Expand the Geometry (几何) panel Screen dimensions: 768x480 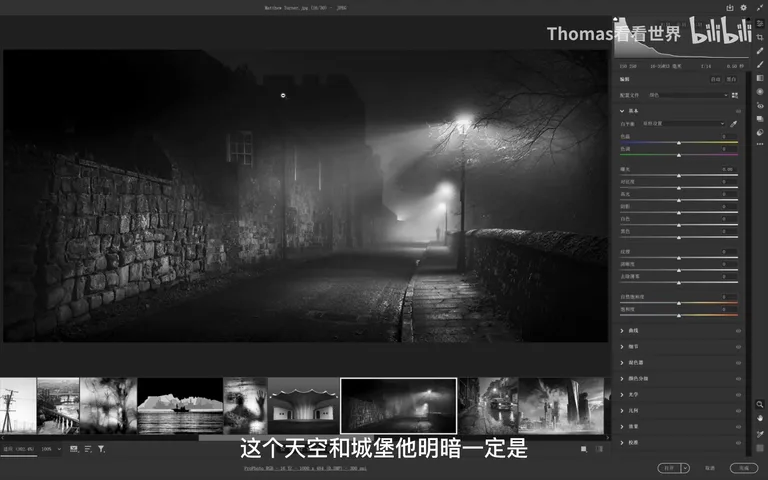click(x=622, y=411)
